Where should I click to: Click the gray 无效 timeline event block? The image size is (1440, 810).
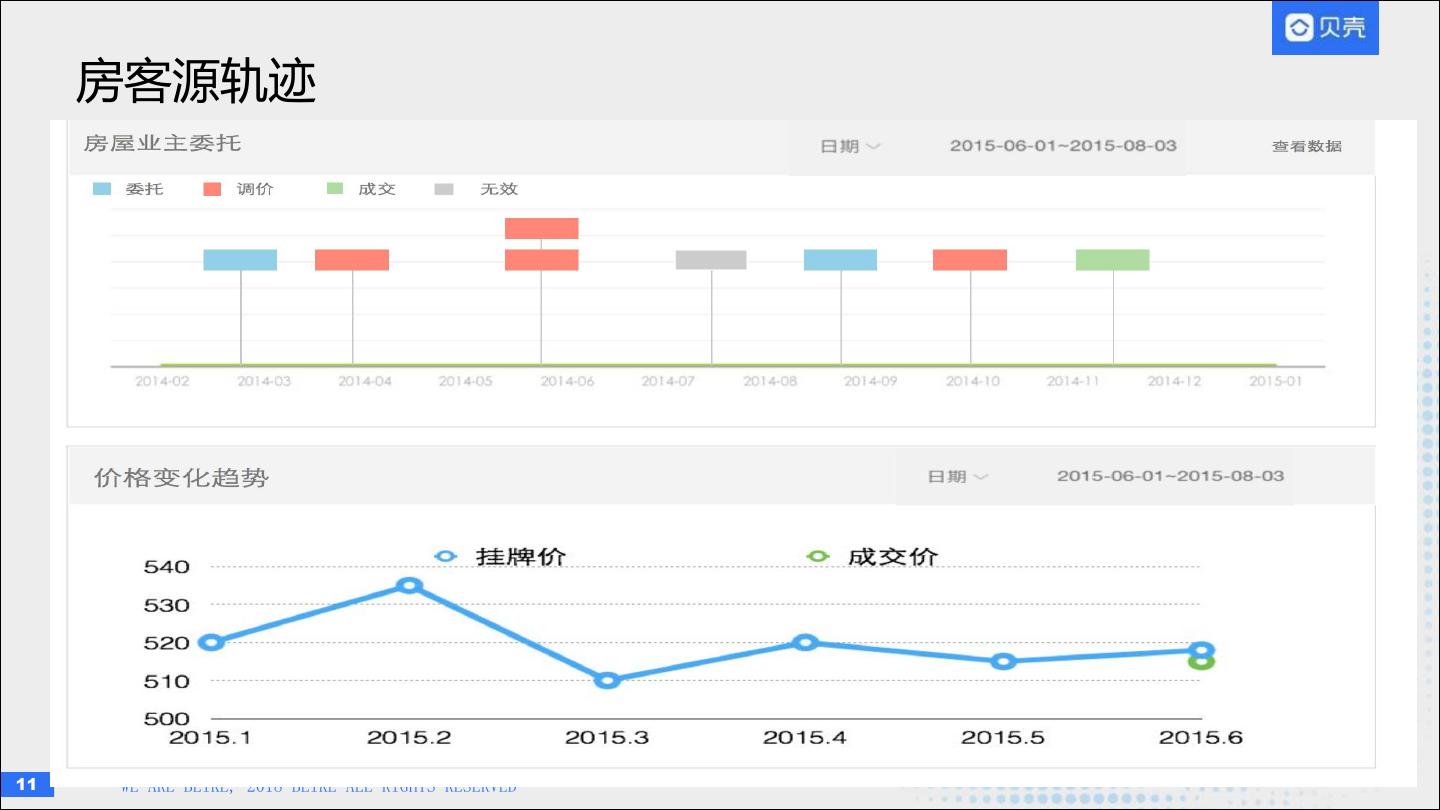click(x=711, y=260)
